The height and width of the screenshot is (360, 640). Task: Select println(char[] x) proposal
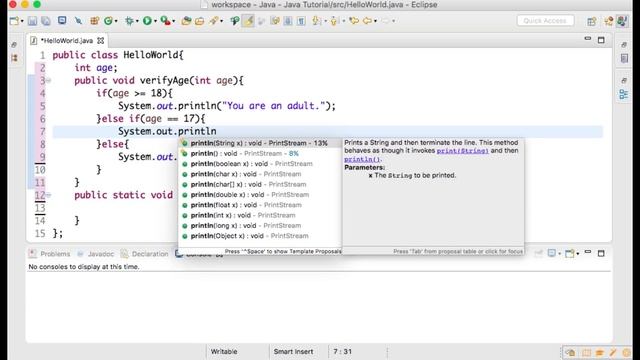(x=260, y=184)
